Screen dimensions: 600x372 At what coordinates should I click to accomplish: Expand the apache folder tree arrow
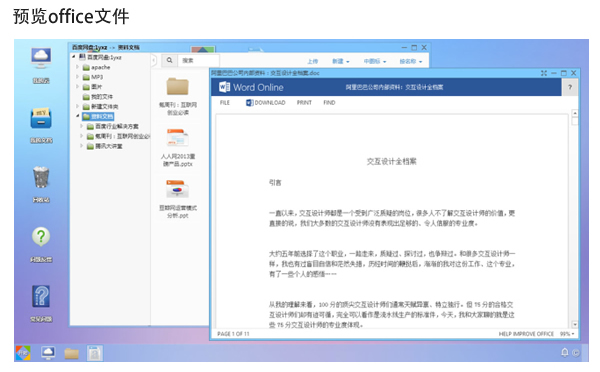[x=77, y=67]
